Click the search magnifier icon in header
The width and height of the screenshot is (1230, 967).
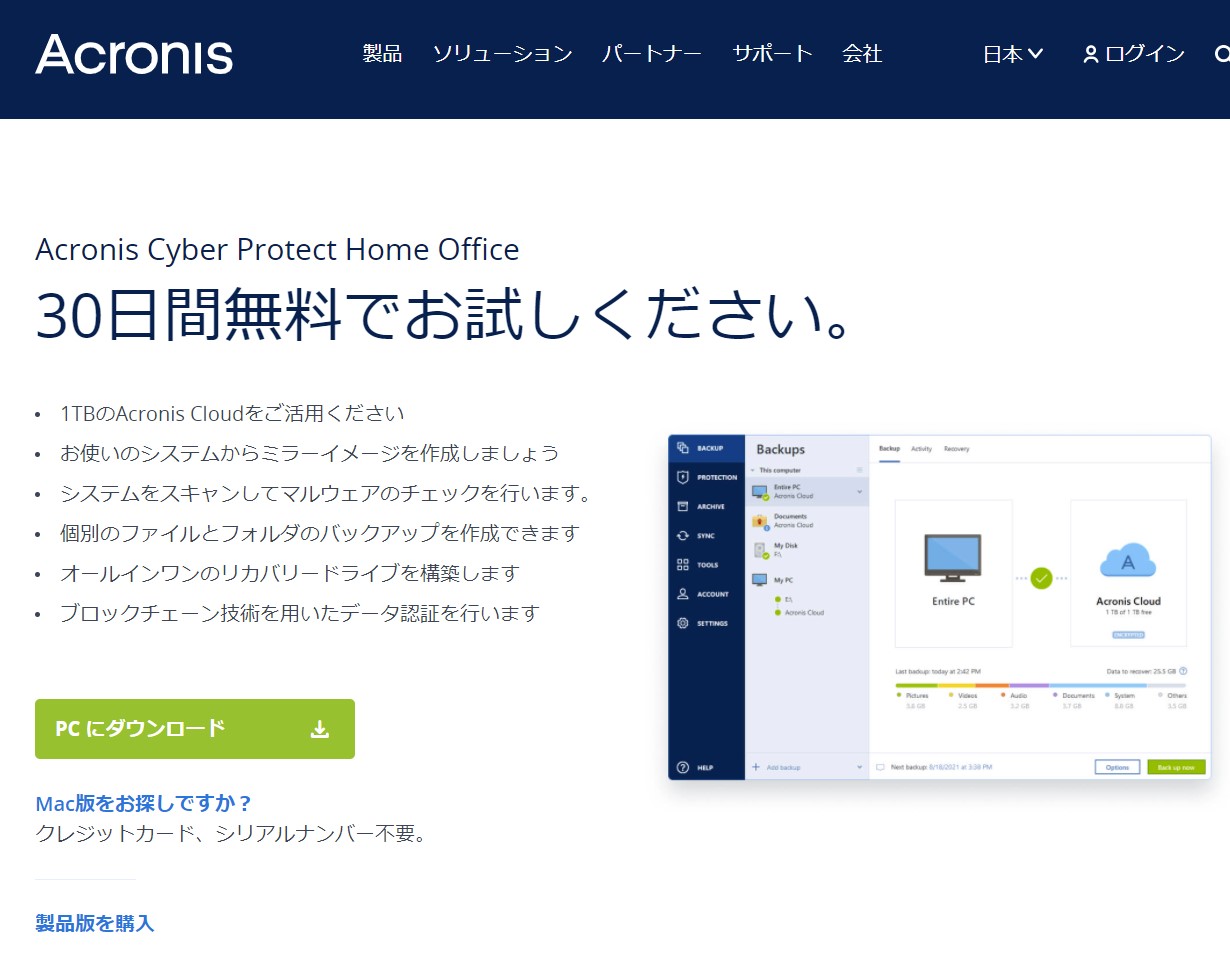click(x=1222, y=54)
